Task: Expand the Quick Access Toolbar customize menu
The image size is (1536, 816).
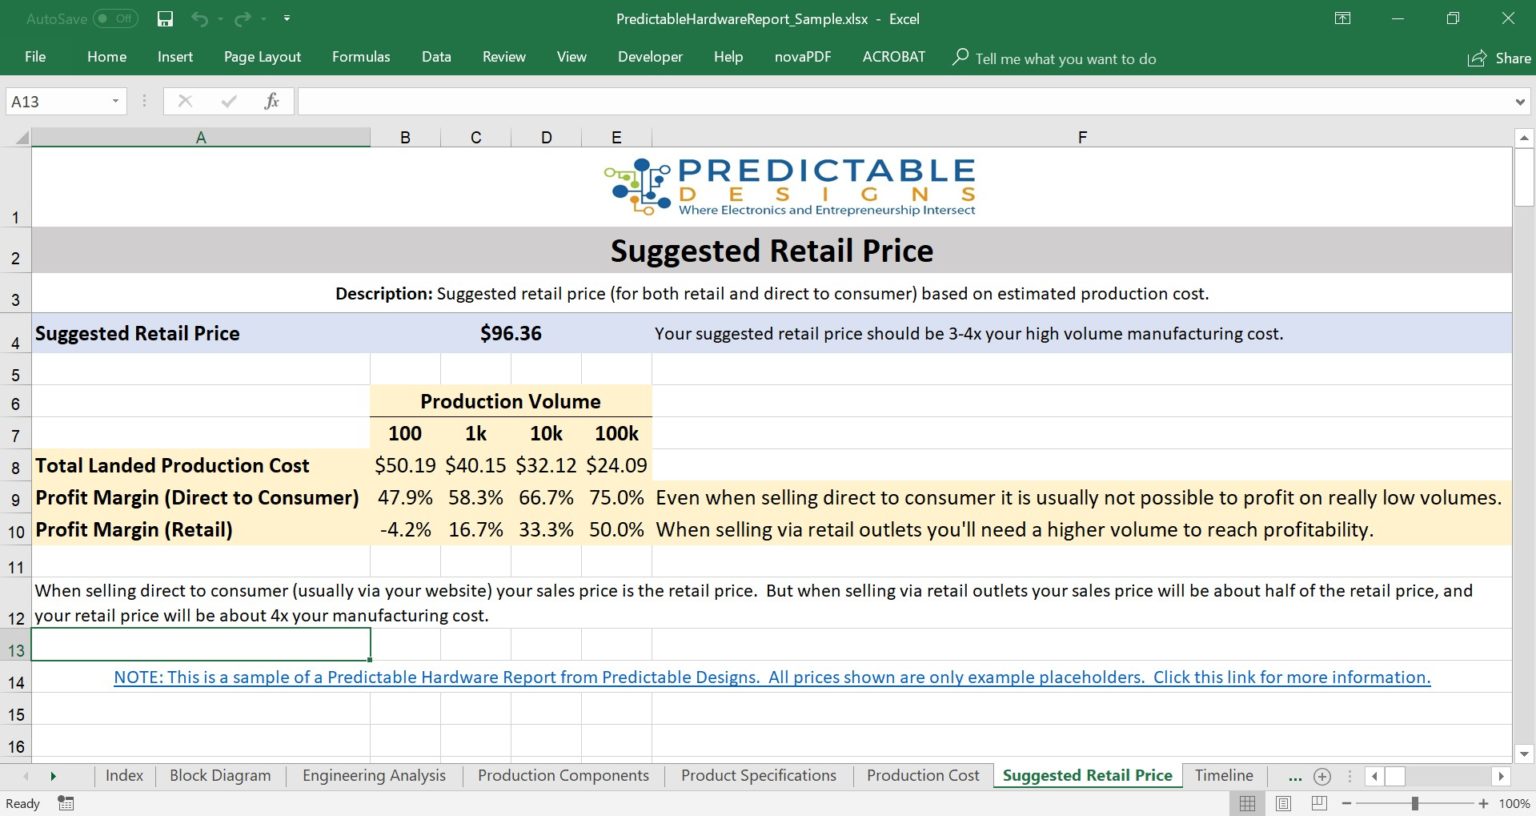Action: (x=286, y=18)
